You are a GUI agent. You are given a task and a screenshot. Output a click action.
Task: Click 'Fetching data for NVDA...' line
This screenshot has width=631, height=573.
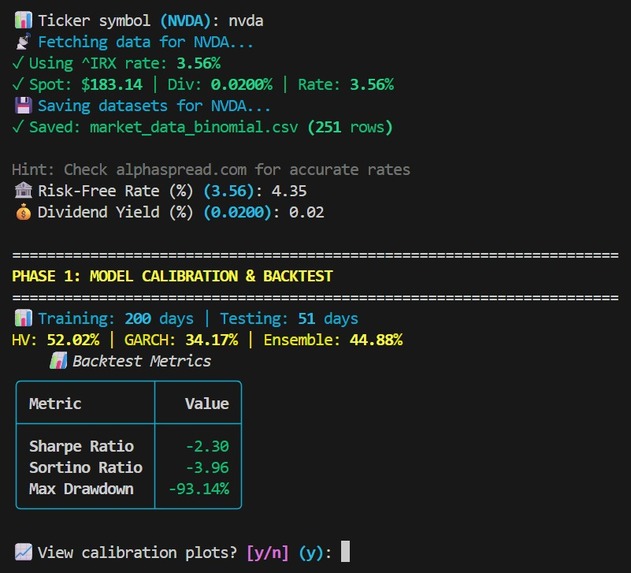coord(146,42)
